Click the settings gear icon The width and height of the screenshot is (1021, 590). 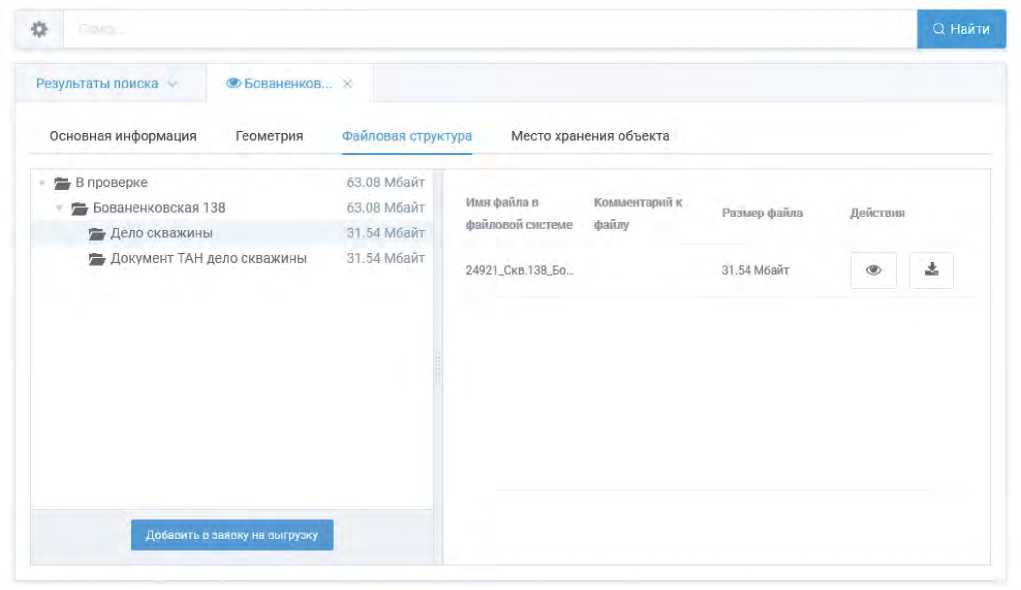tap(39, 30)
